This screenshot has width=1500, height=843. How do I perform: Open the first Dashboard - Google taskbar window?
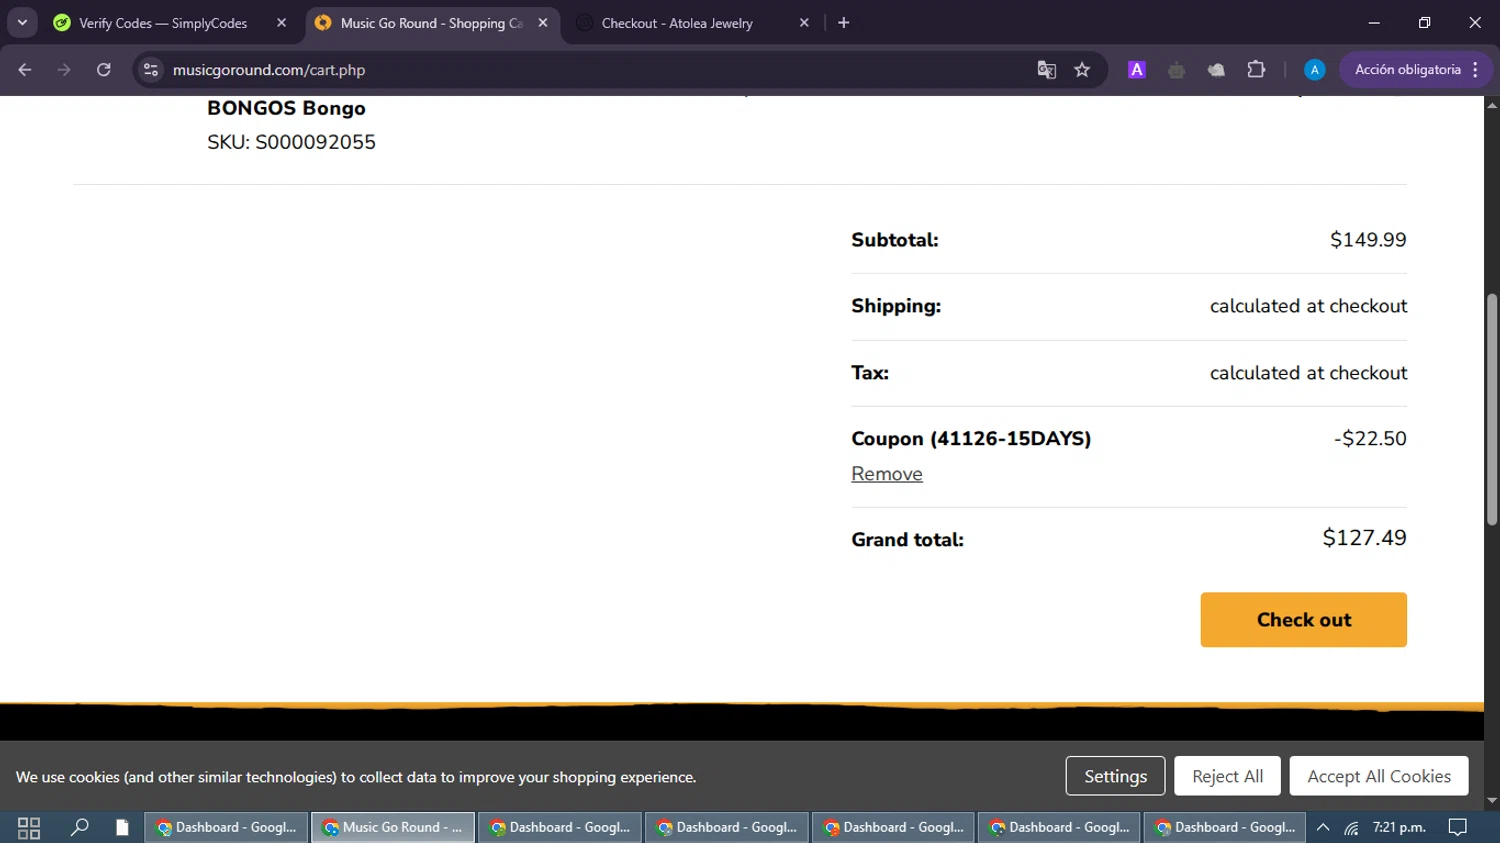coord(227,828)
